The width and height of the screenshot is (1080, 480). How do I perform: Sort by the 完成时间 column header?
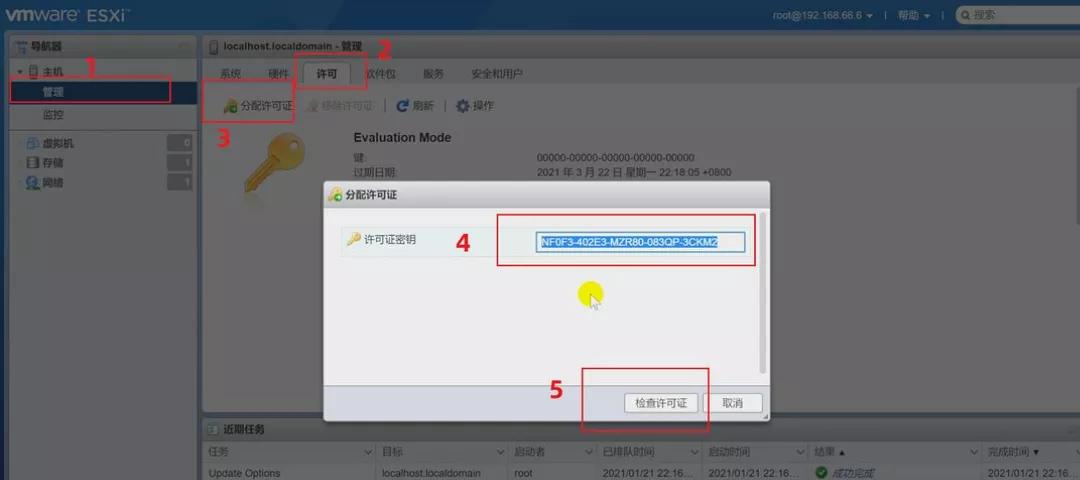1029,452
